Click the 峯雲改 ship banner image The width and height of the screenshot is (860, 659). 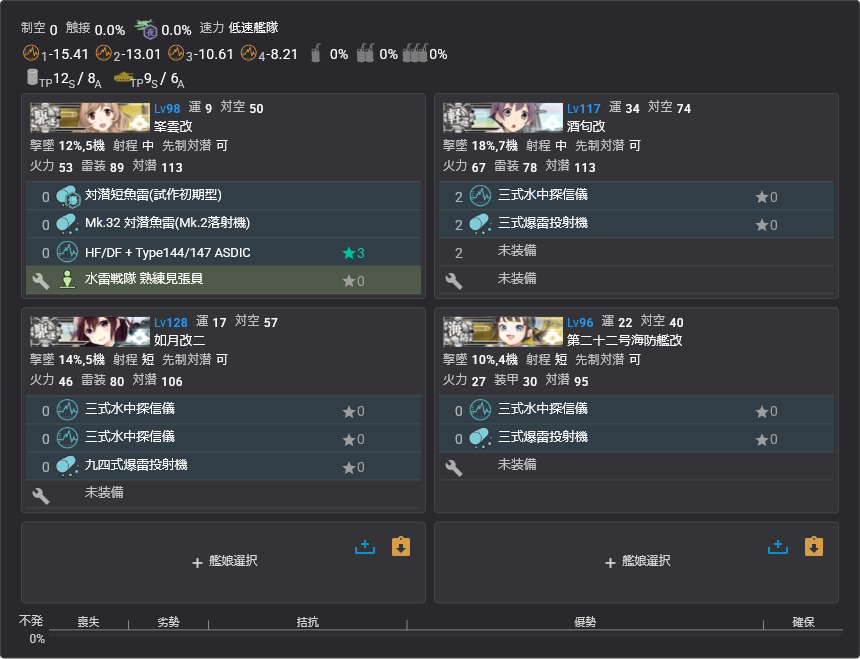[90, 117]
